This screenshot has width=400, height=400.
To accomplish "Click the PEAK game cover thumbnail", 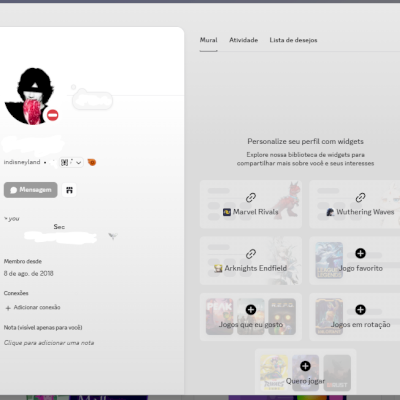I will (x=219, y=316).
